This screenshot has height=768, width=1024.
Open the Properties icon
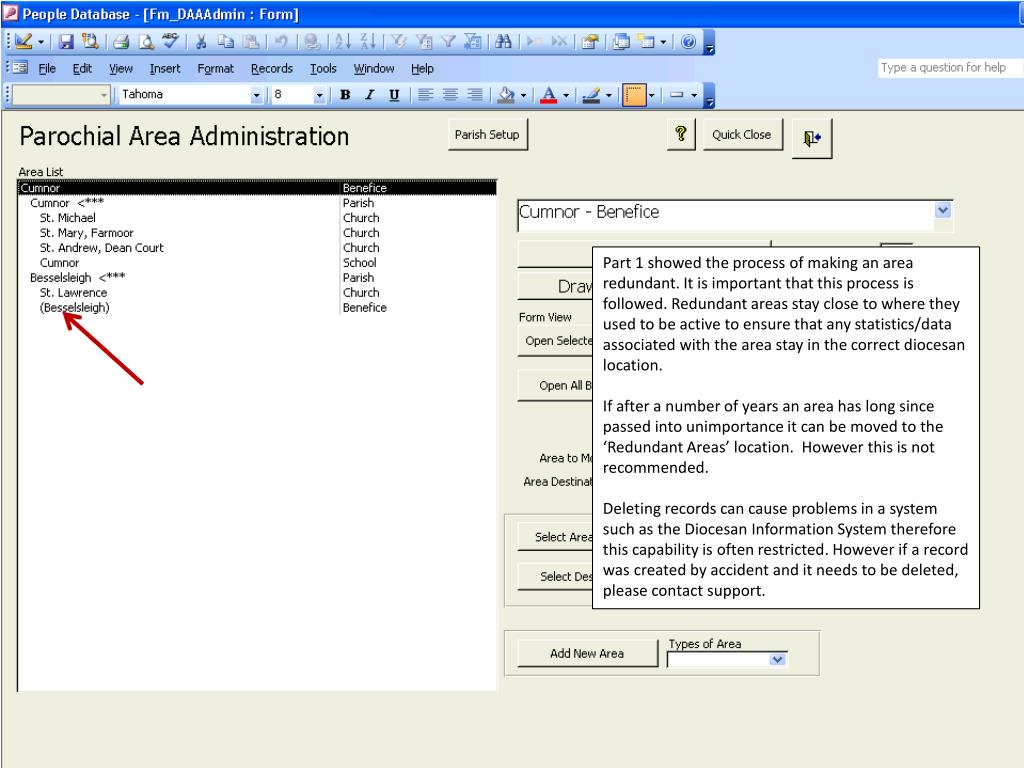point(590,42)
